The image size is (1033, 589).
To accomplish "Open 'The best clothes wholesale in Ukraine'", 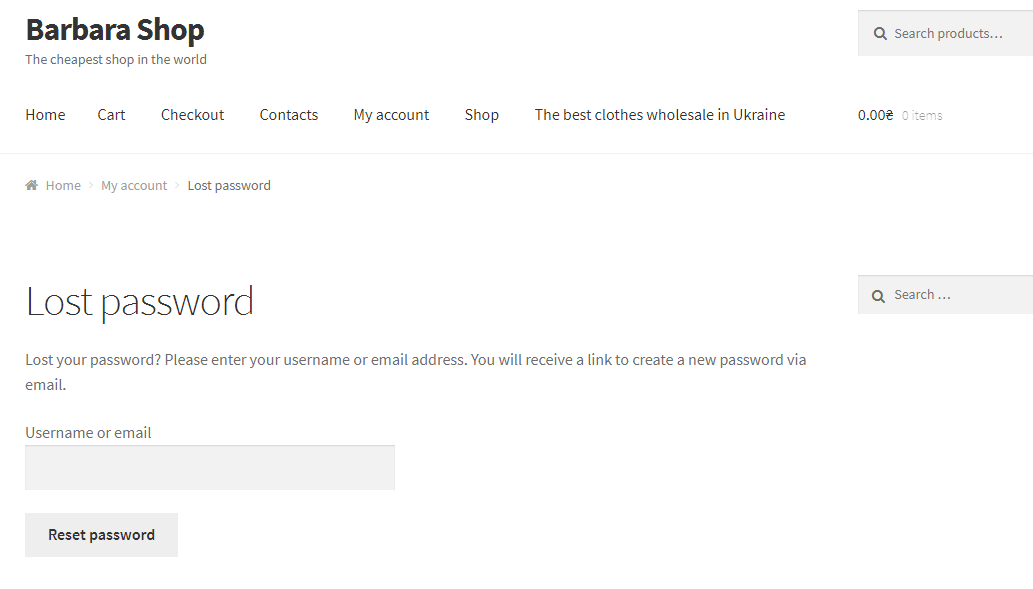I will click(659, 115).
